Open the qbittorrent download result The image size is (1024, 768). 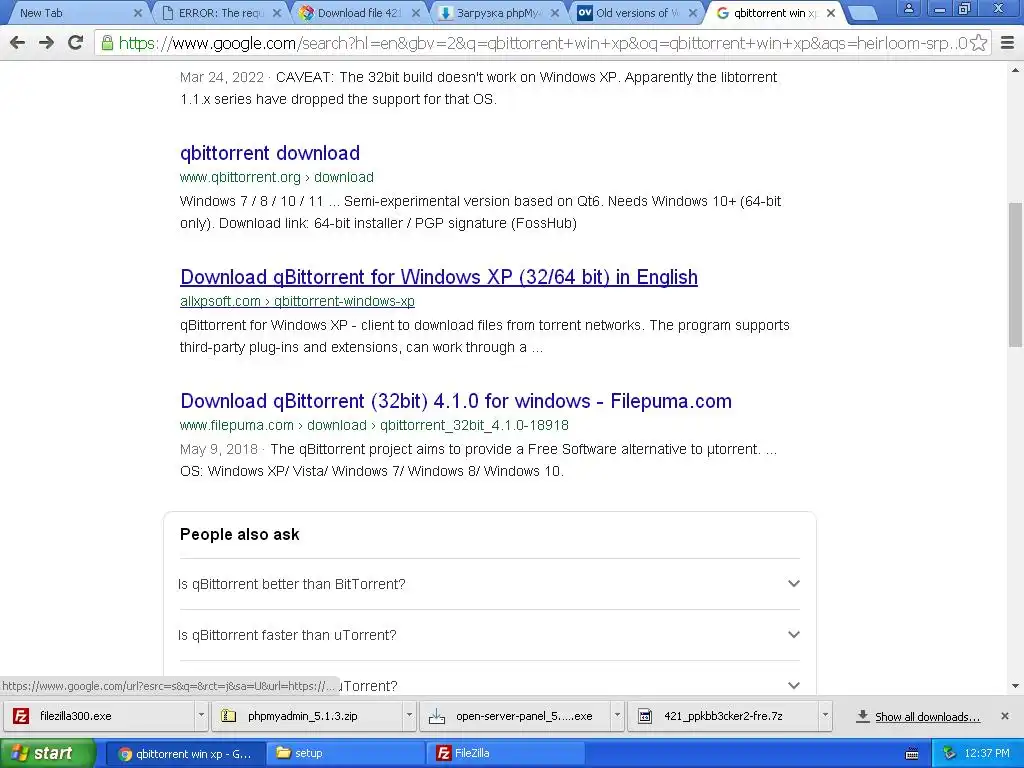(x=270, y=153)
